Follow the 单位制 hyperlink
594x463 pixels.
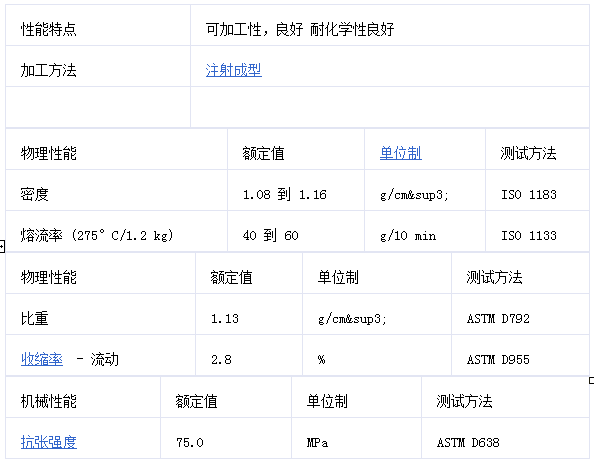[400, 153]
